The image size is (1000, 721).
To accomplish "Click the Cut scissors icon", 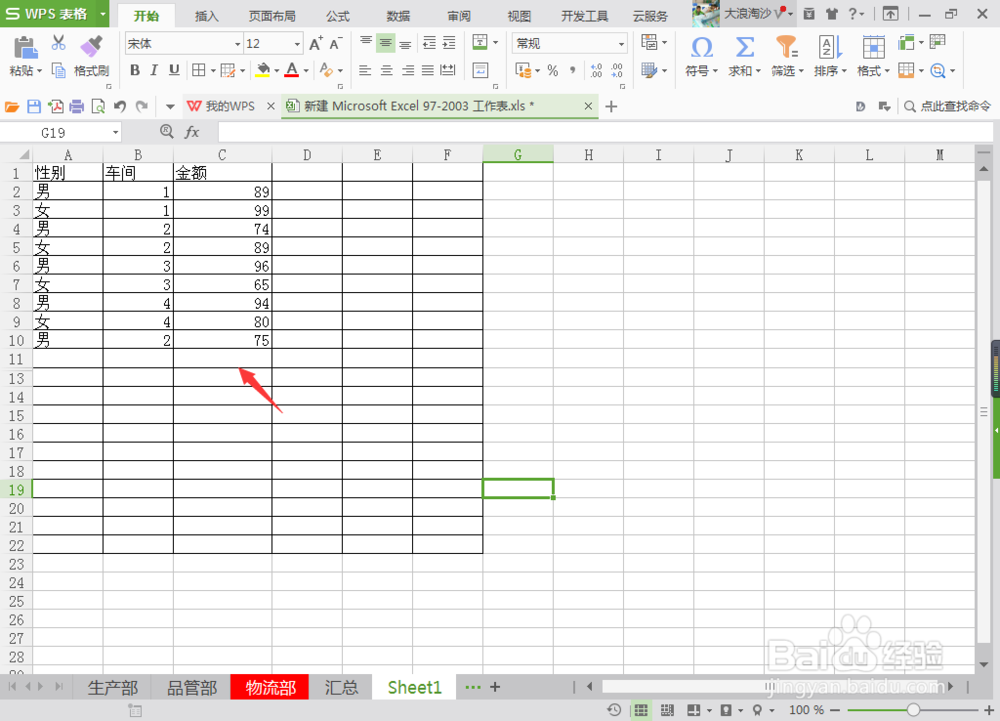I will click(x=59, y=43).
